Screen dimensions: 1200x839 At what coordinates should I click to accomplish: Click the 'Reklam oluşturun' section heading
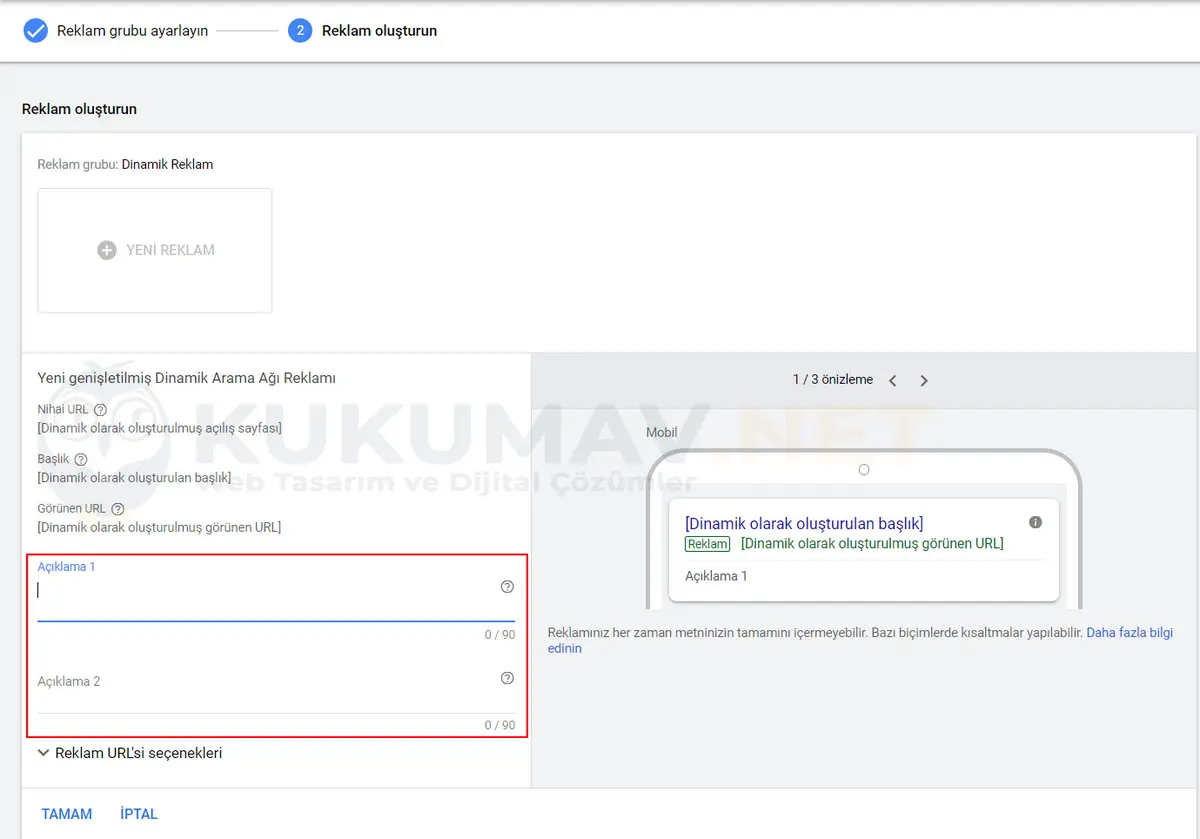[79, 109]
